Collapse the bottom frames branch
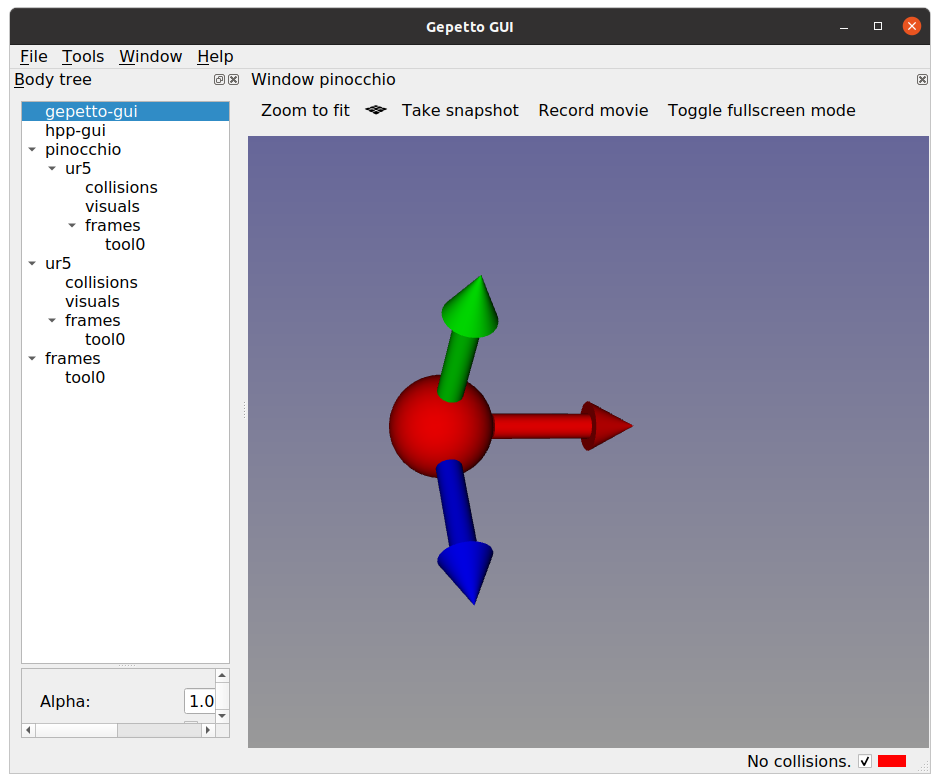Viewport: 940px width, 783px height. 32,358
